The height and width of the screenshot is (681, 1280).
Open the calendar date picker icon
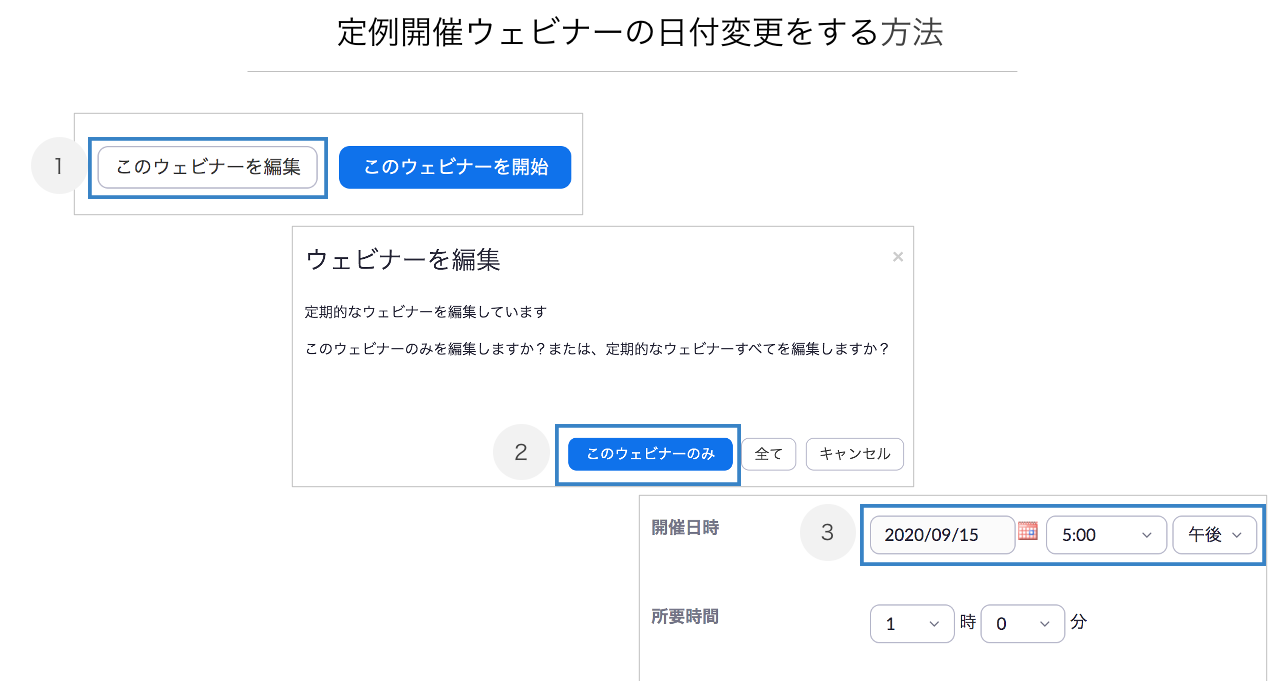click(1027, 531)
